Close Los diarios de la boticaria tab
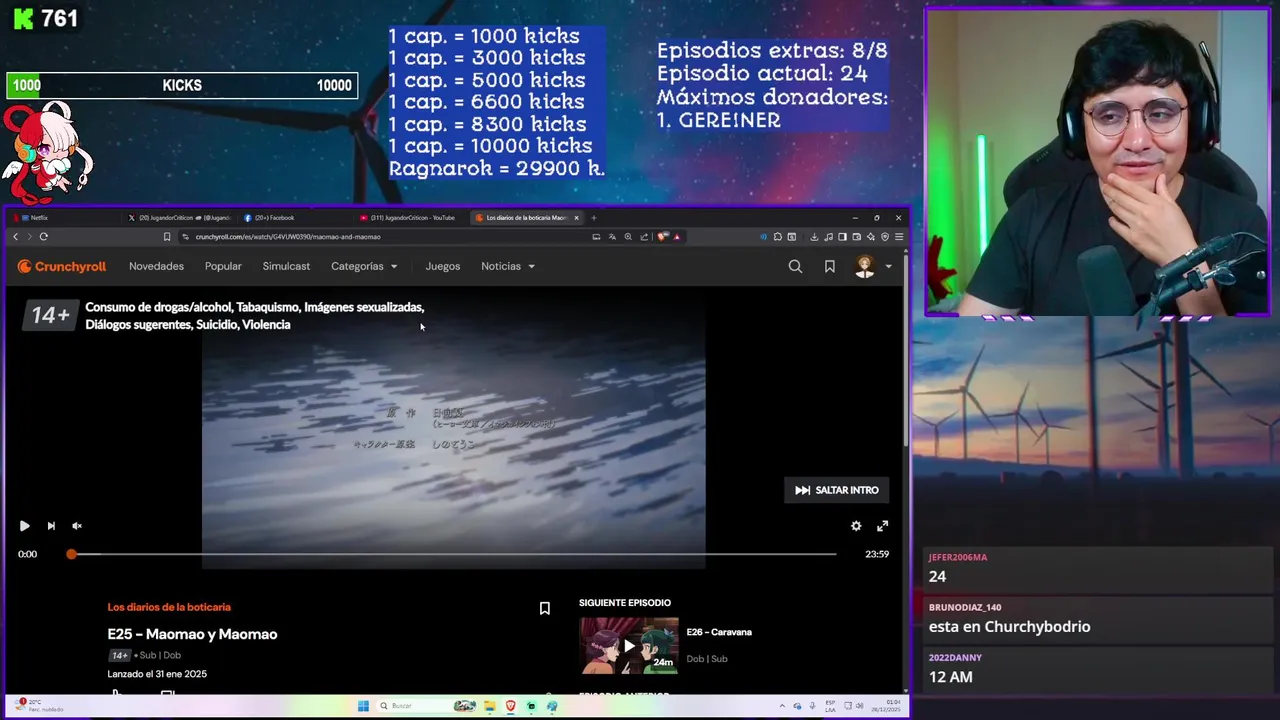Viewport: 1280px width, 720px height. [576, 217]
